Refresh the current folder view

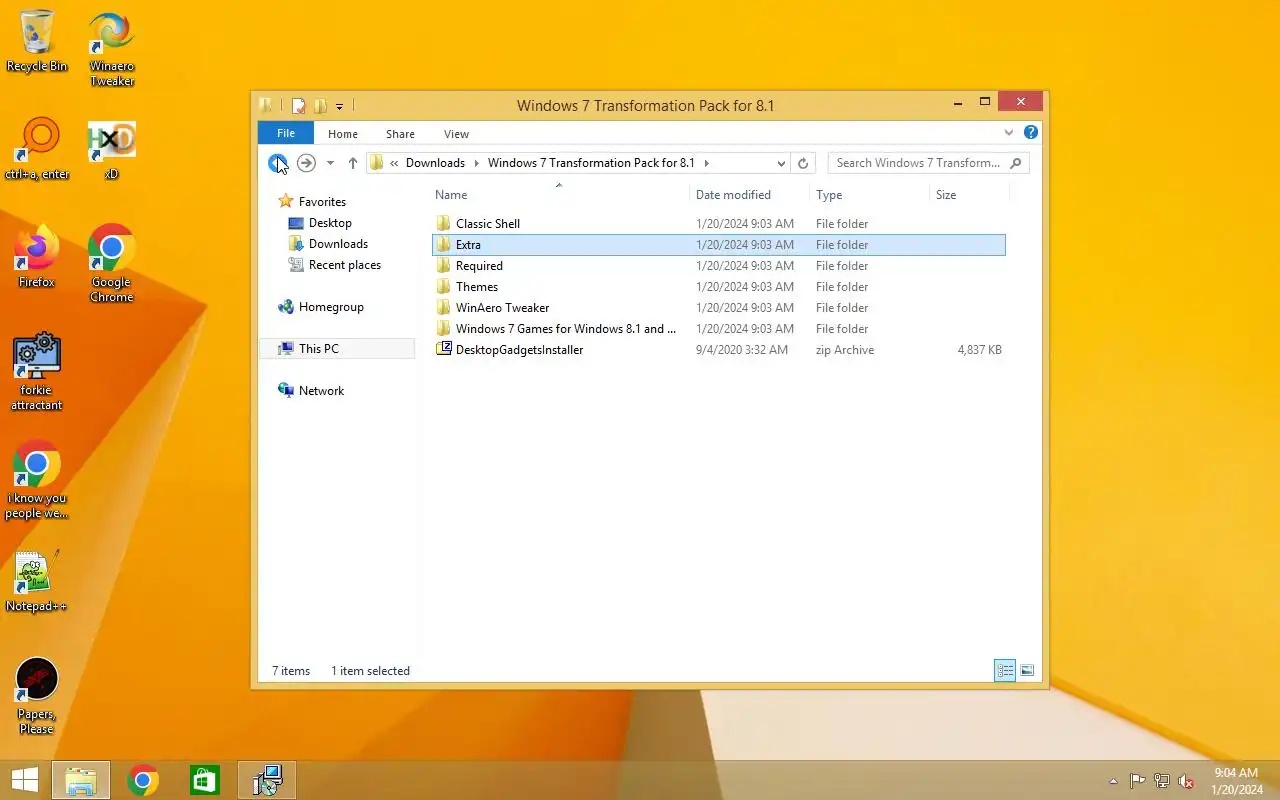click(802, 163)
